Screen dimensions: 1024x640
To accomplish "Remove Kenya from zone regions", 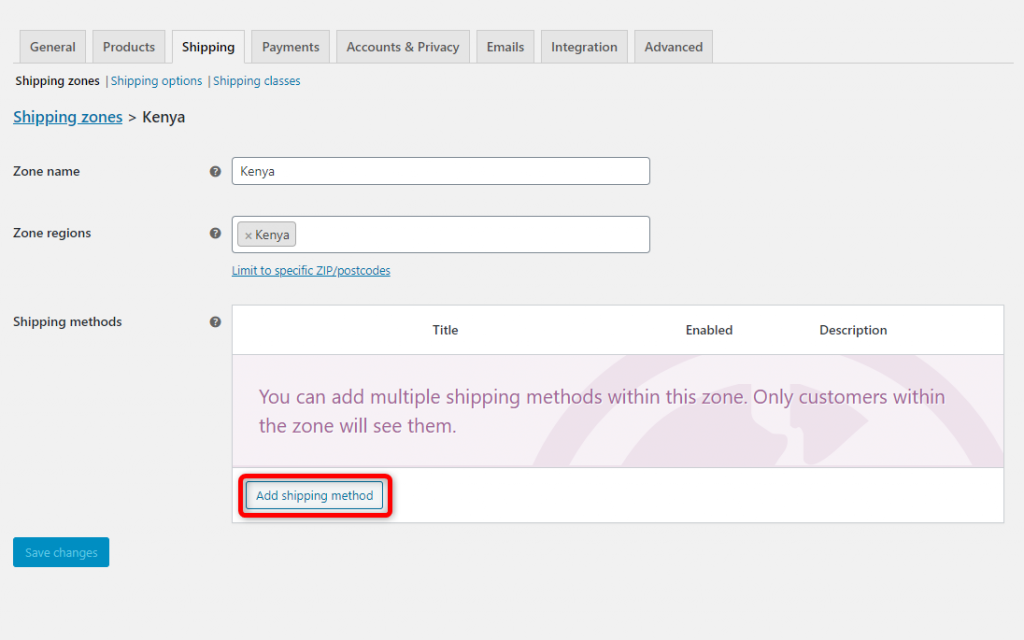I will click(x=246, y=234).
